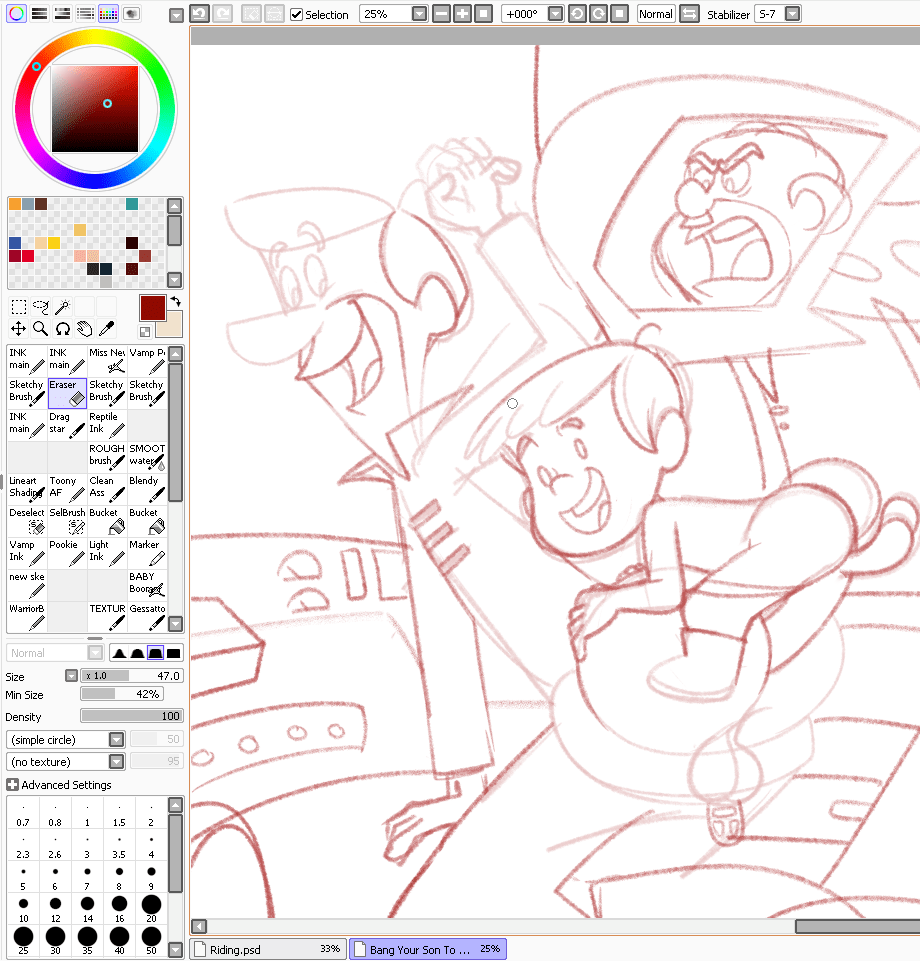Click the Undo arrow in toolbar

click(x=199, y=14)
